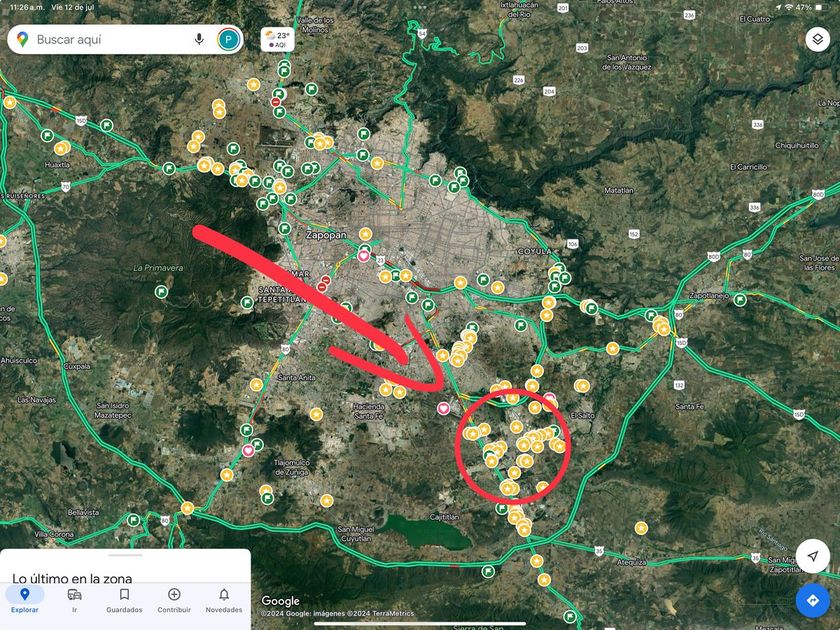840x630 pixels.
Task: Open the Guardados tab
Action: pyautogui.click(x=124, y=601)
